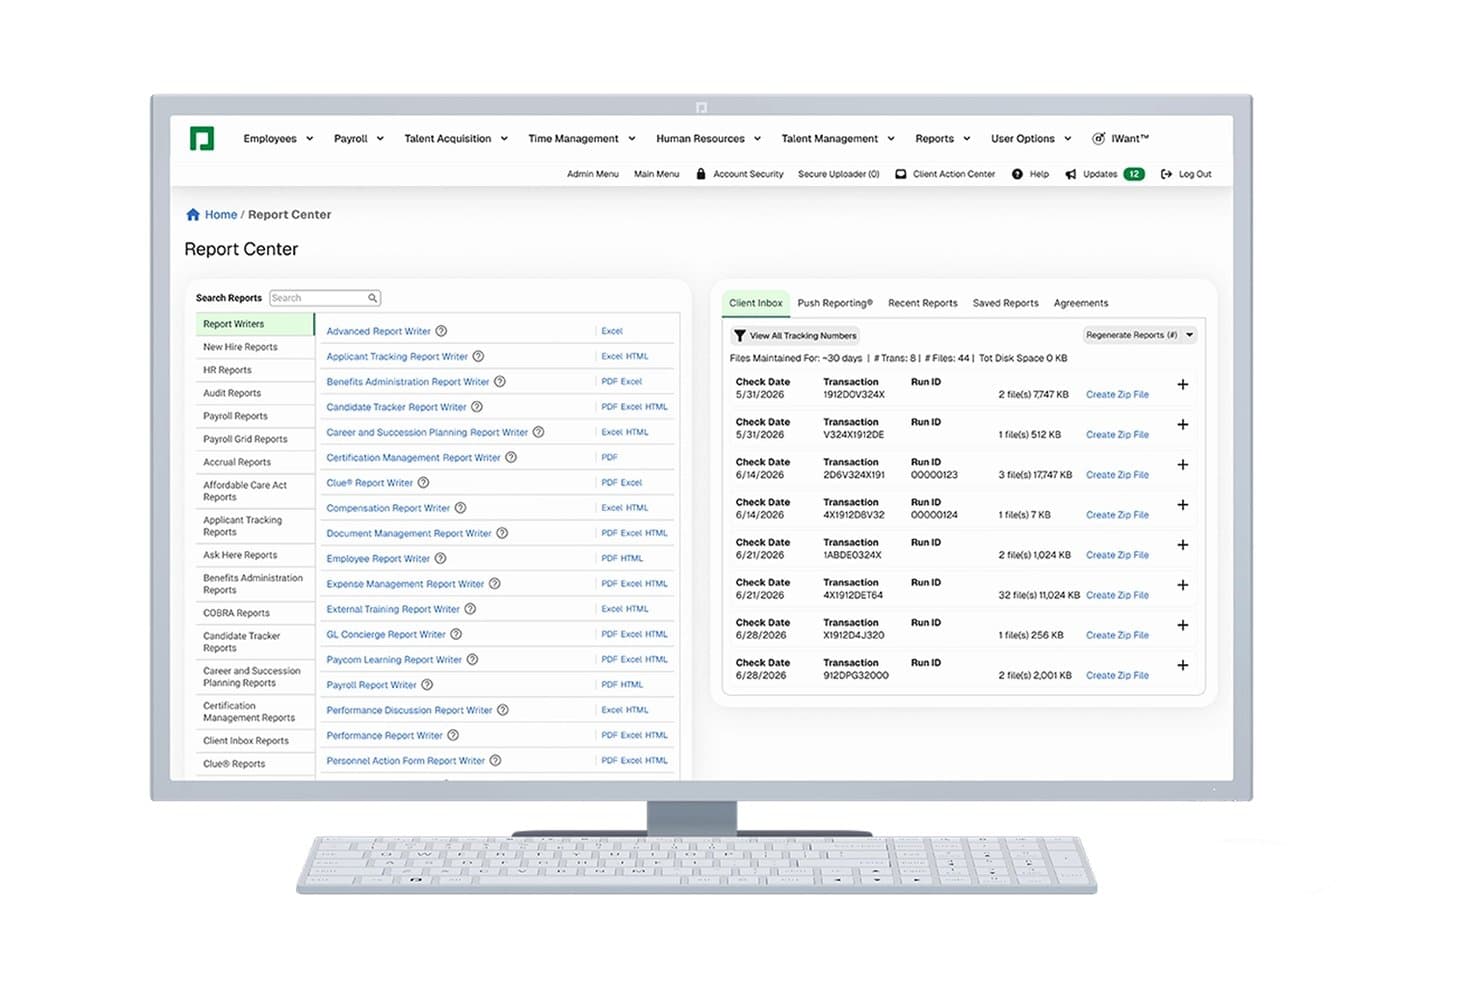Open the User Options dropdown
Screen dimensions: 1480x987
tap(1031, 139)
